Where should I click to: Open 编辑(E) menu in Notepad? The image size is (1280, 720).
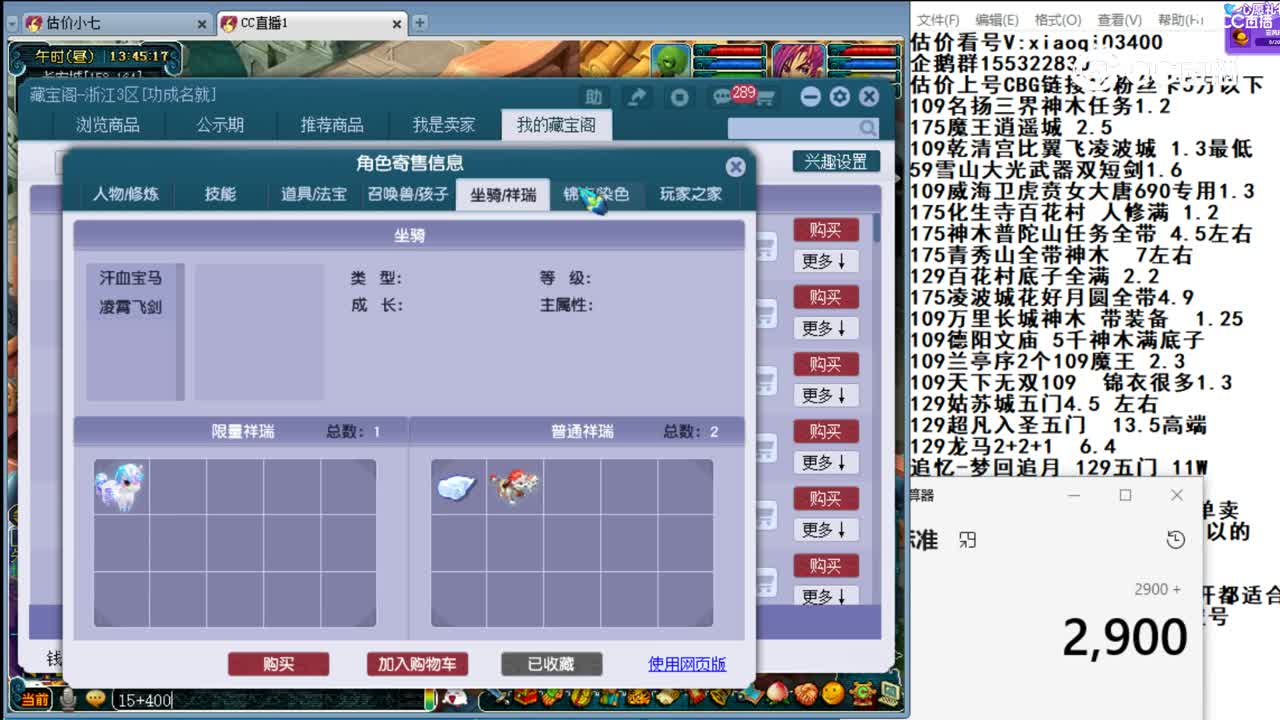pyautogui.click(x=997, y=20)
